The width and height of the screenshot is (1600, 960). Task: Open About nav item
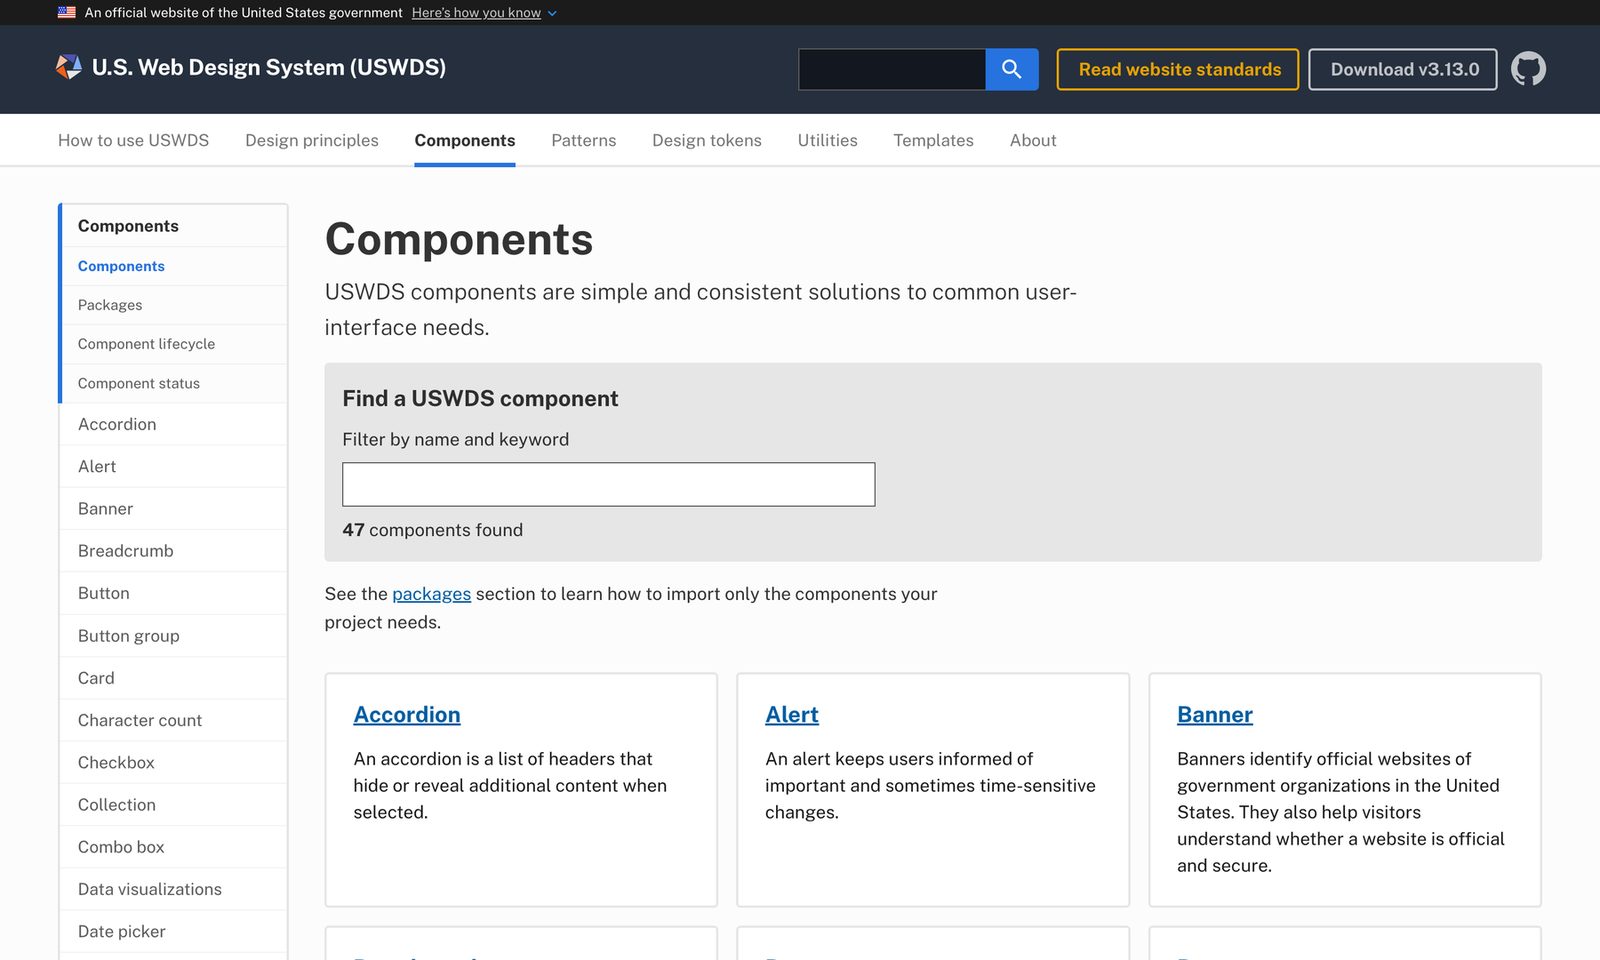[1033, 140]
